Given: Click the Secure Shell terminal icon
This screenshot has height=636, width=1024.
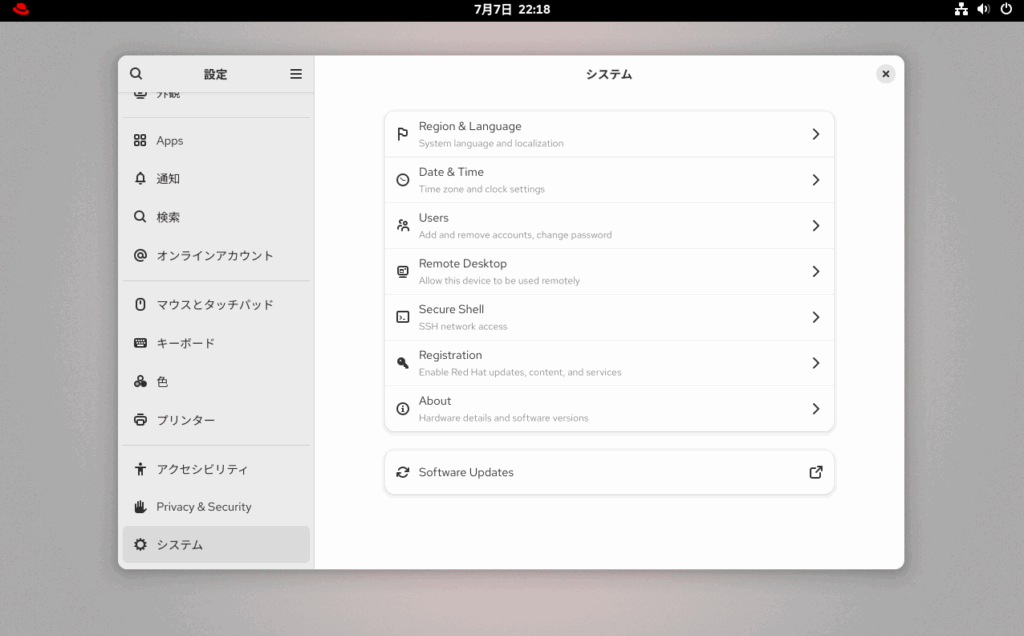Looking at the screenshot, I should pyautogui.click(x=402, y=317).
